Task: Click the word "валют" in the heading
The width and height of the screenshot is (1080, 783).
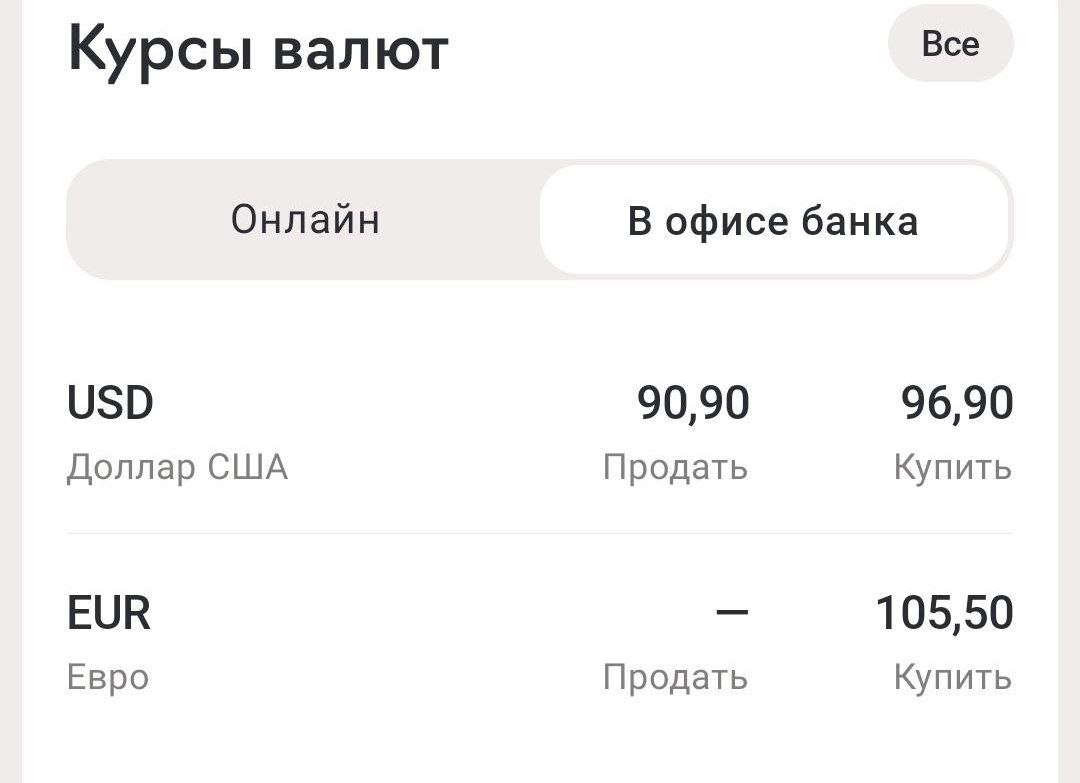Action: coord(360,50)
